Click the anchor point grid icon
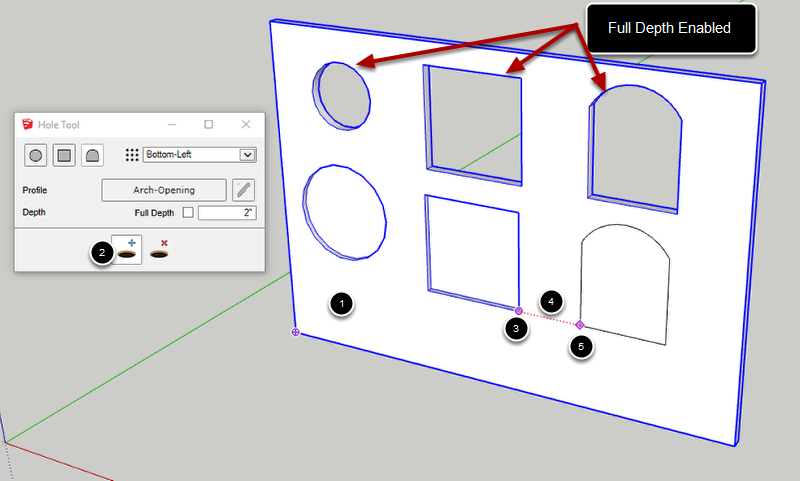This screenshot has height=481, width=800. (131, 155)
